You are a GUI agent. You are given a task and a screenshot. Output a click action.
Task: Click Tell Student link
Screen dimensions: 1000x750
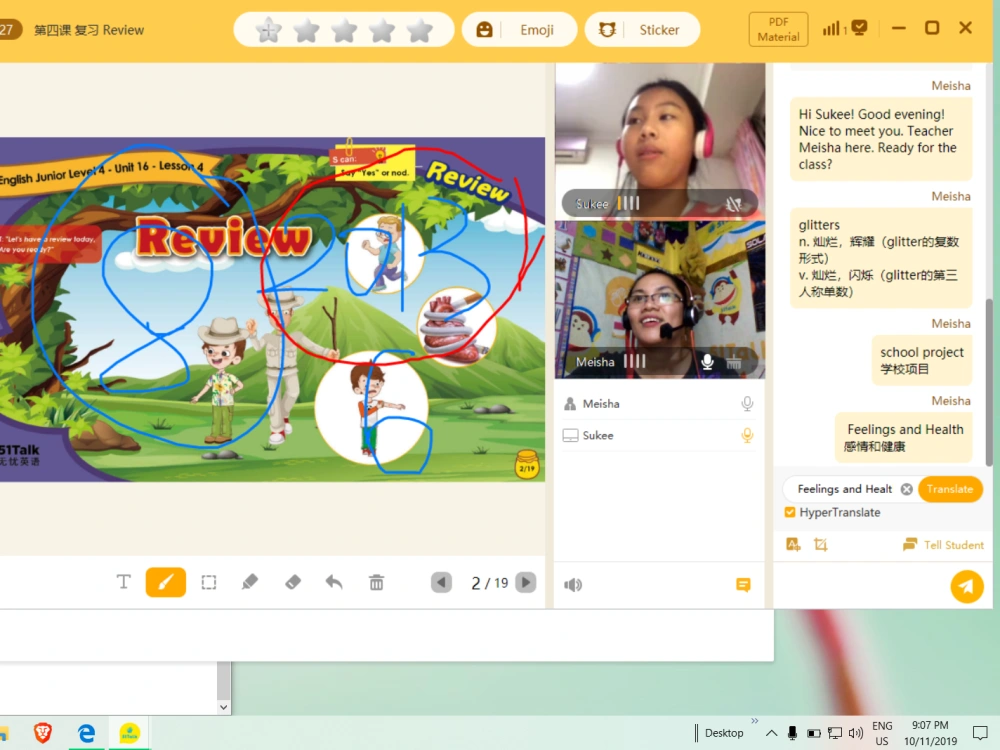point(943,545)
